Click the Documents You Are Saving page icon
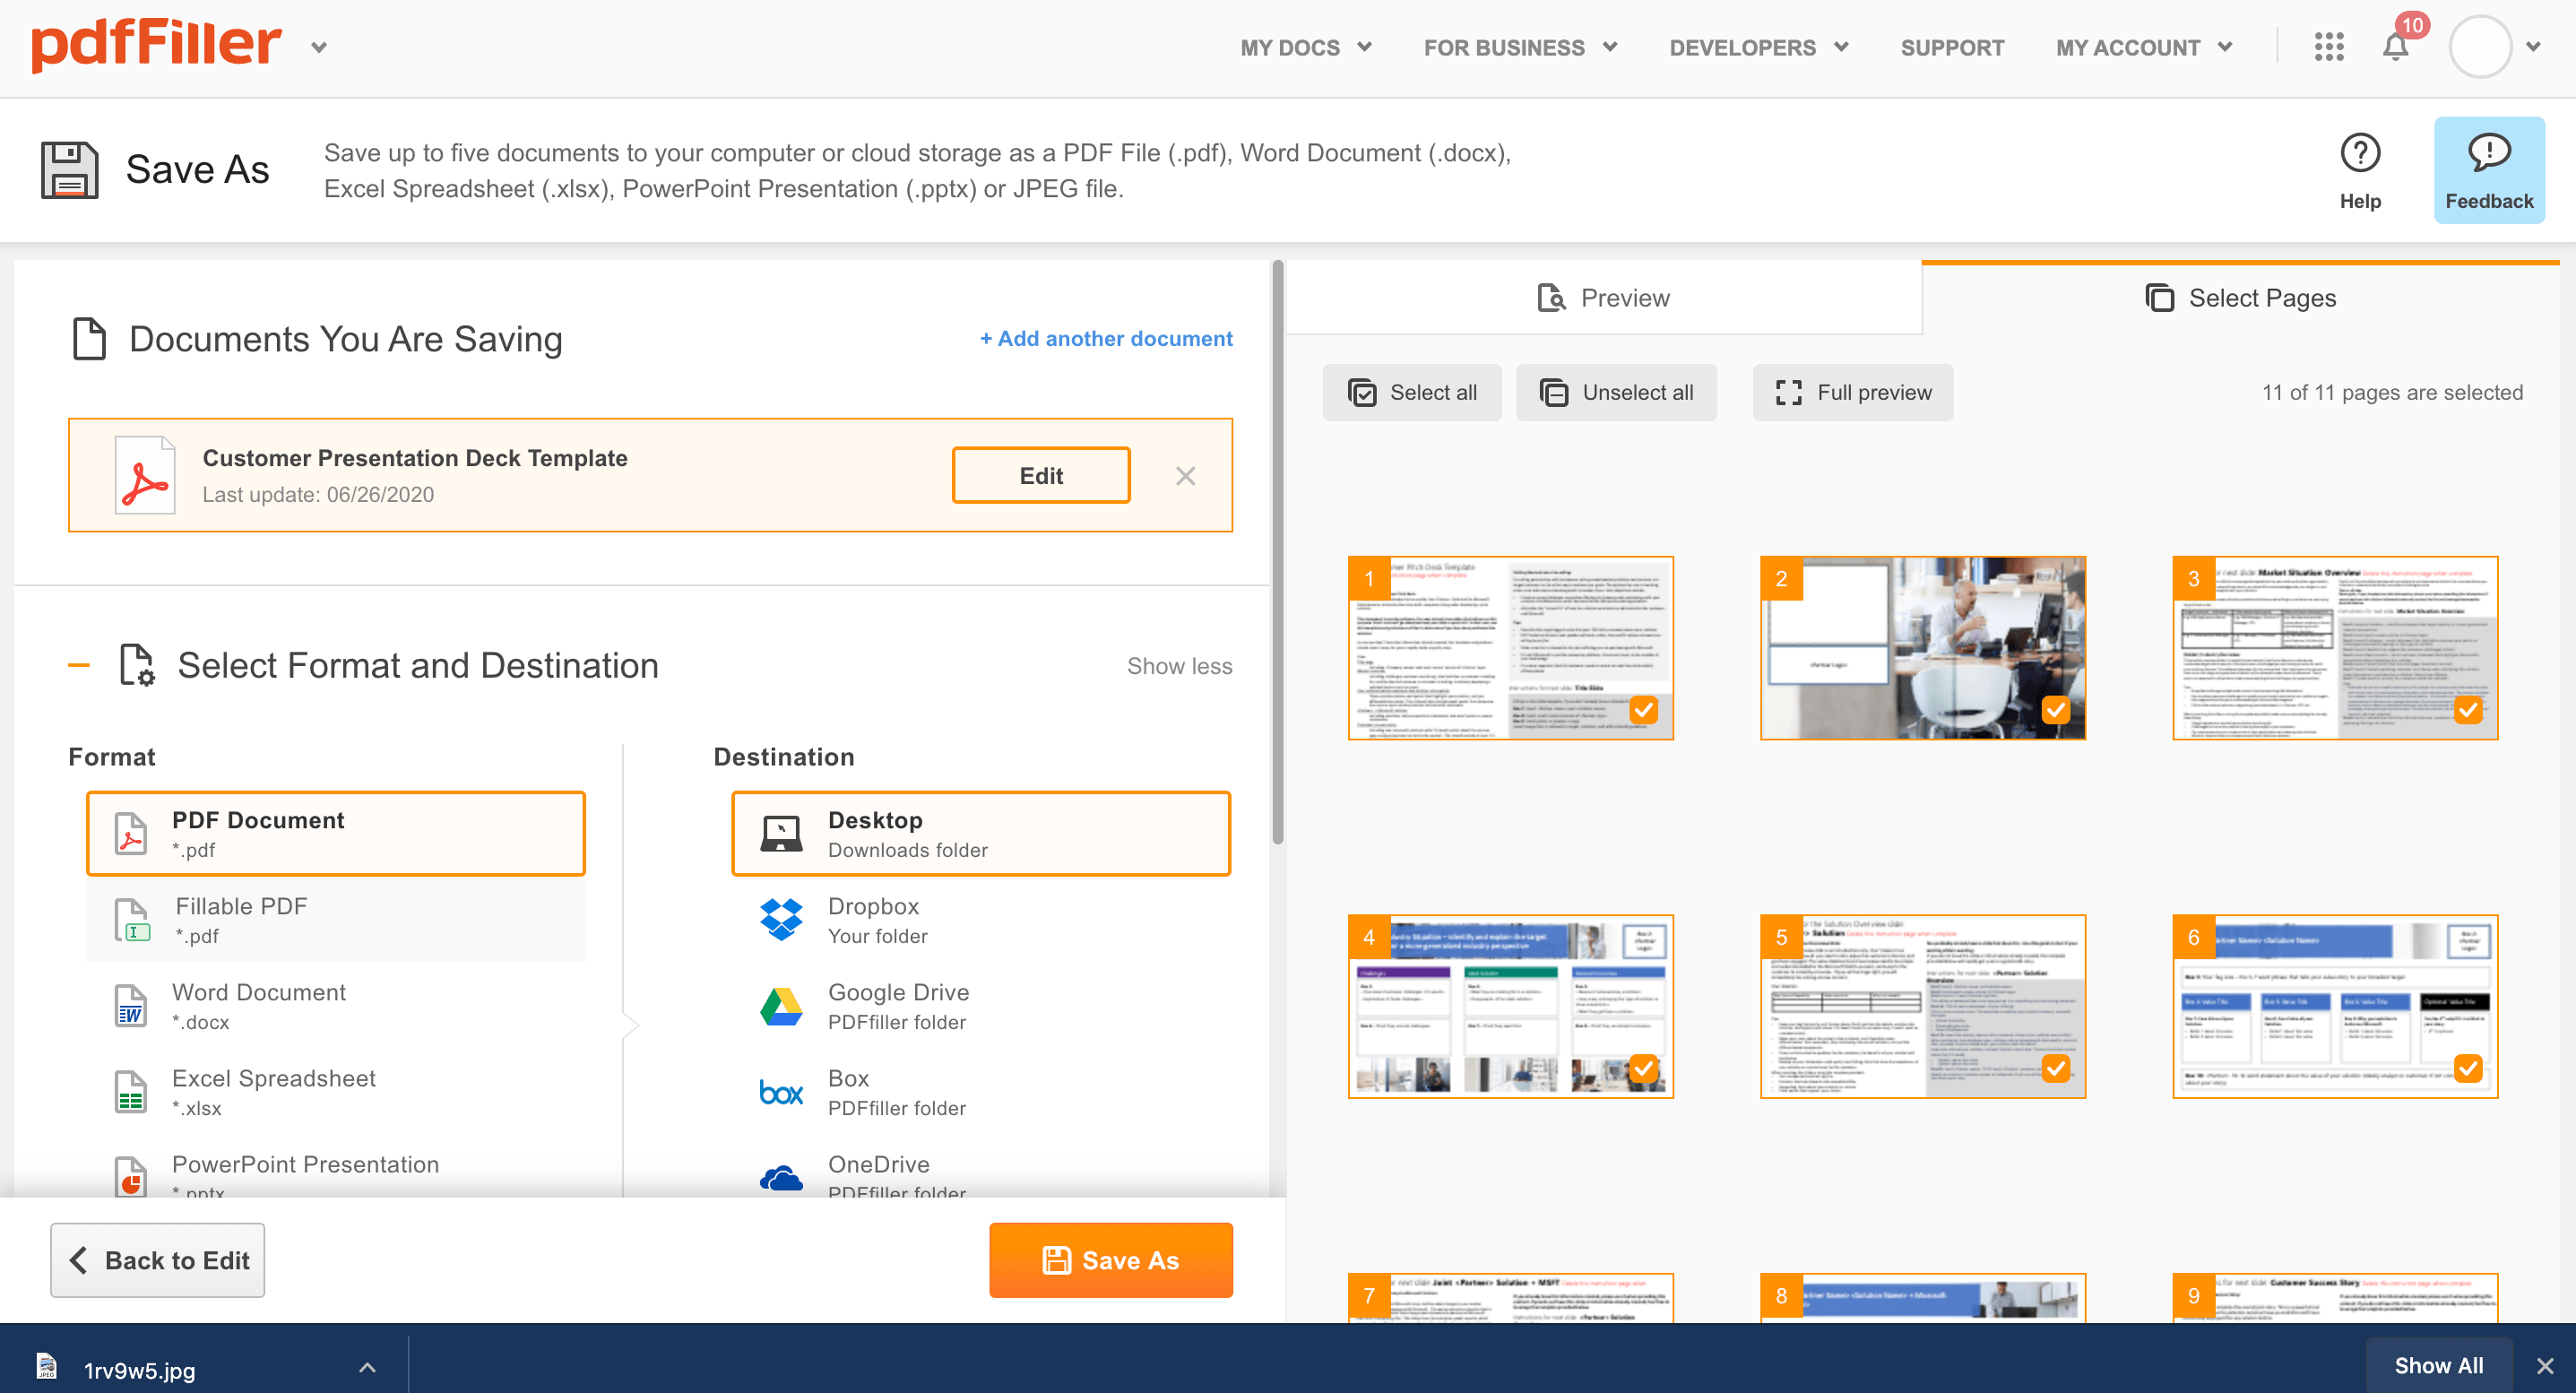2576x1393 pixels. (x=90, y=339)
